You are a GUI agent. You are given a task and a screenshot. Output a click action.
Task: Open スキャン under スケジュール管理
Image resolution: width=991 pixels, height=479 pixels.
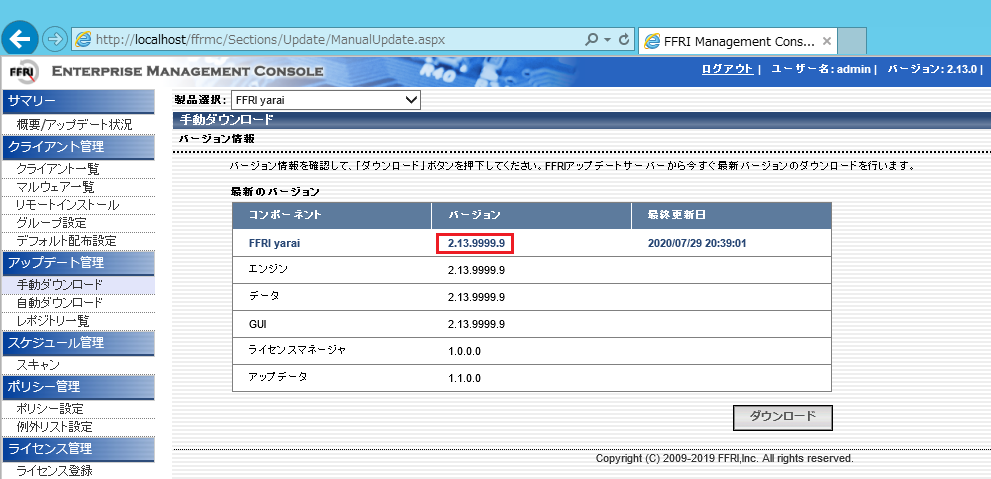click(38, 365)
